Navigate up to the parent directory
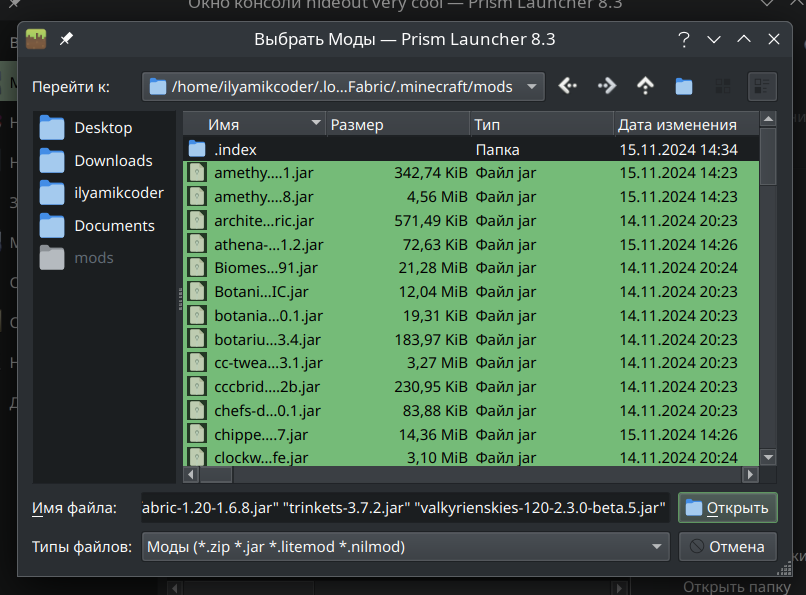The height and width of the screenshot is (595, 806). (x=645, y=87)
